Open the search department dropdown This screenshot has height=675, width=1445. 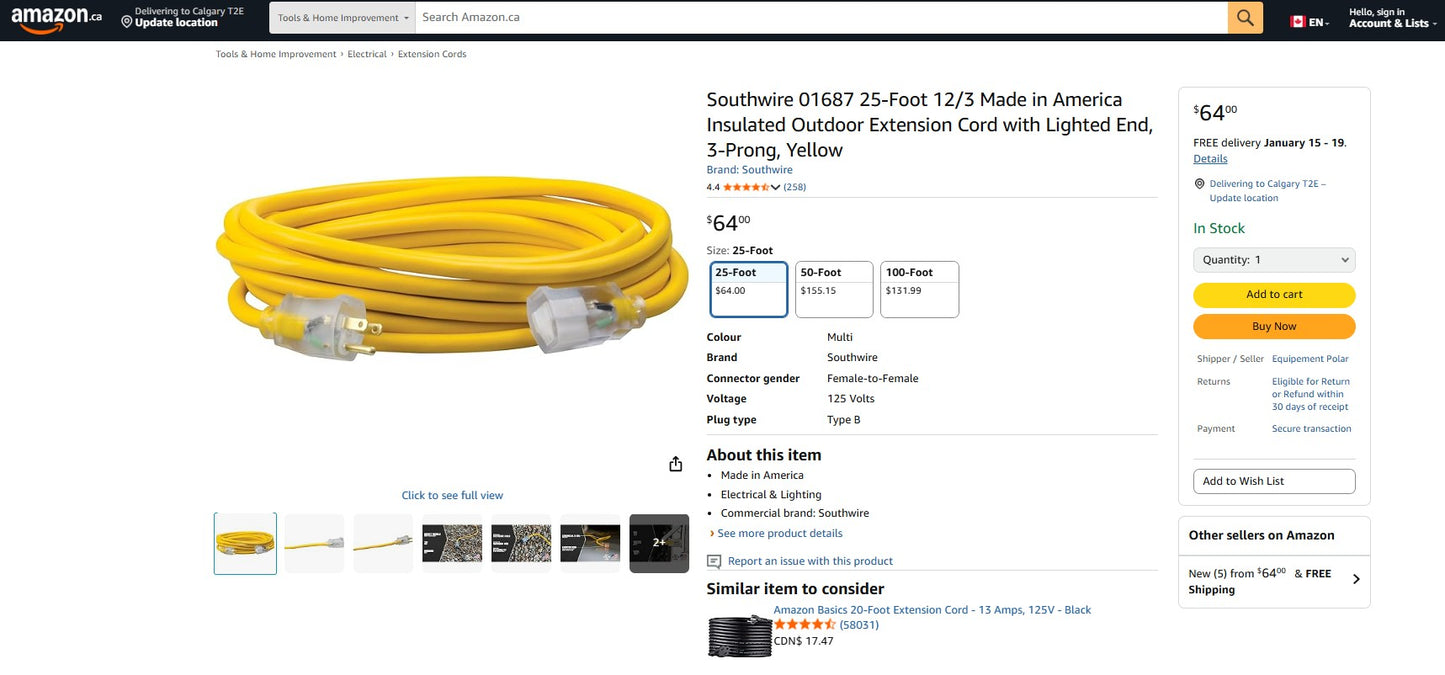[x=341, y=17]
